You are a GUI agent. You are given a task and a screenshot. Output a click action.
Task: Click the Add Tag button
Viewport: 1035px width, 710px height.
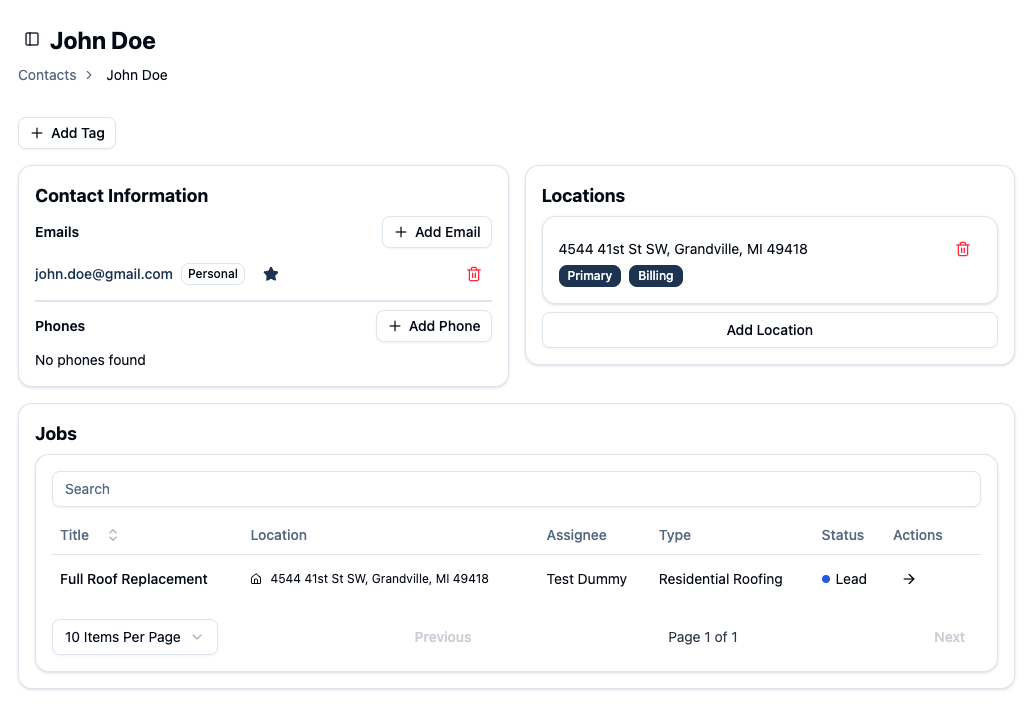[x=67, y=133]
